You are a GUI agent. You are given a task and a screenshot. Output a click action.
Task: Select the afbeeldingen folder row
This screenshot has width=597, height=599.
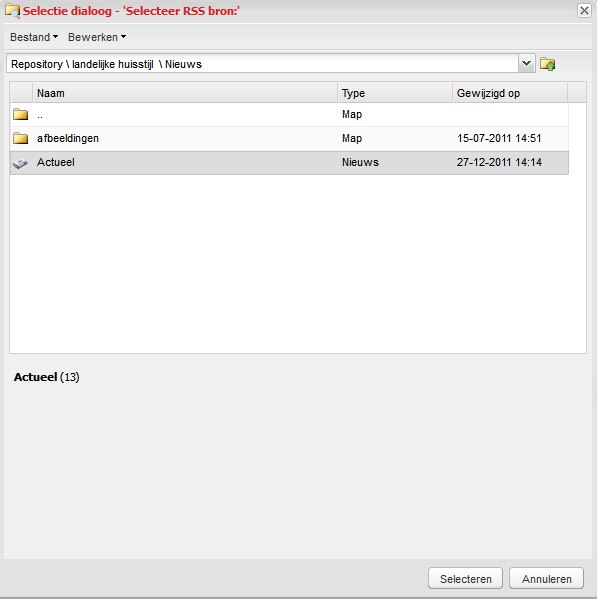(289, 138)
